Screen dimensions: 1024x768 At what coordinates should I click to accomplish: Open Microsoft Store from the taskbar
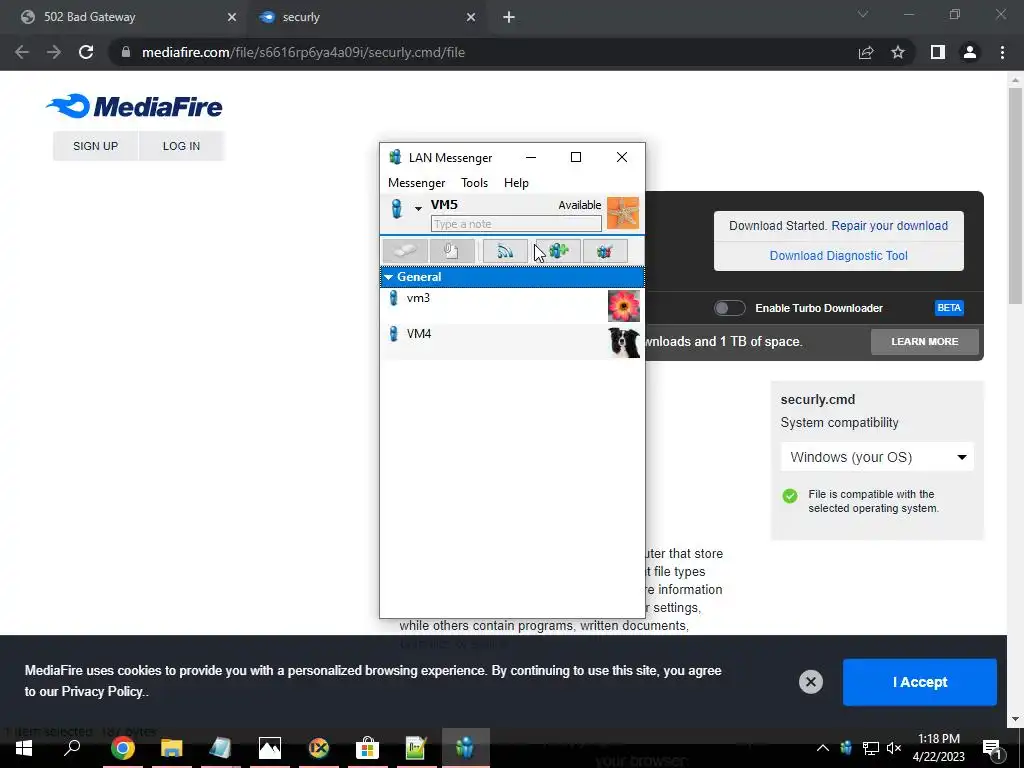point(367,748)
